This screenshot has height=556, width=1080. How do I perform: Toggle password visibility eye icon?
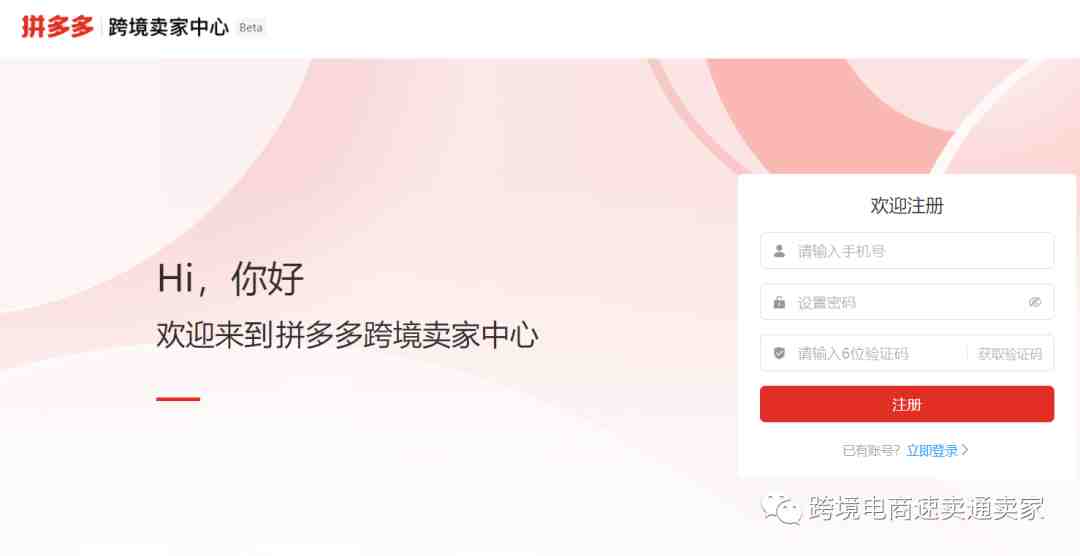point(1035,302)
